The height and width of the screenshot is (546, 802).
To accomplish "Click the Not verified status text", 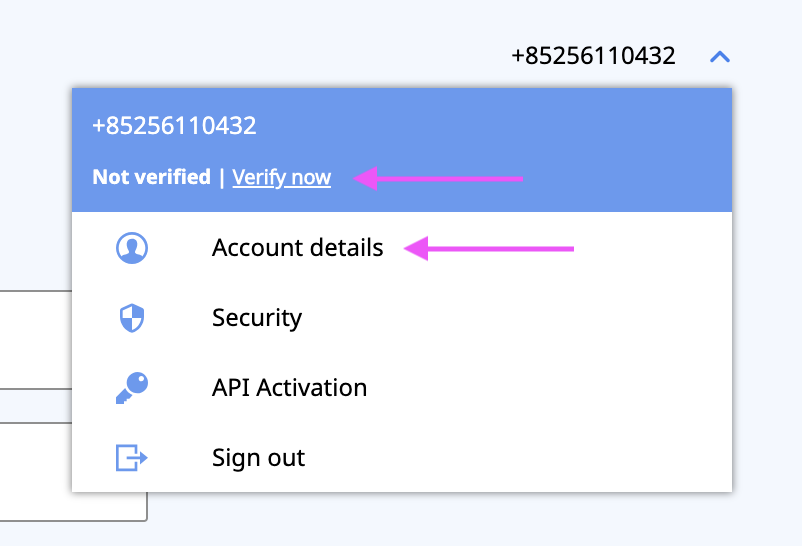I will (151, 178).
